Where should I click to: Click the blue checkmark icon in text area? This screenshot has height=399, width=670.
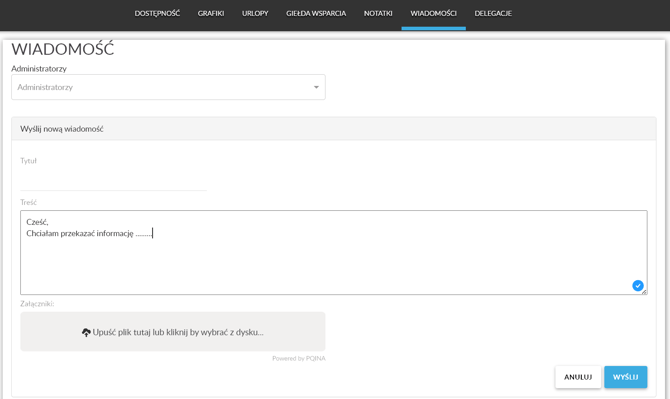point(638,285)
